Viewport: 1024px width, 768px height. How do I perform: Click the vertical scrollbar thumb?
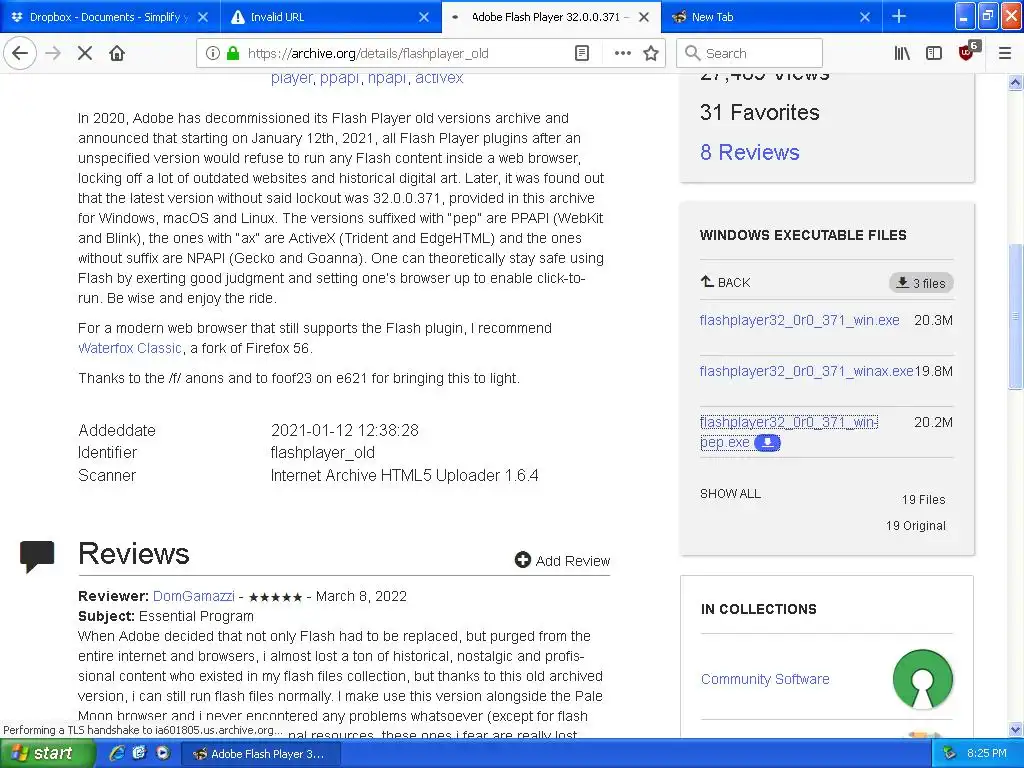click(1015, 317)
